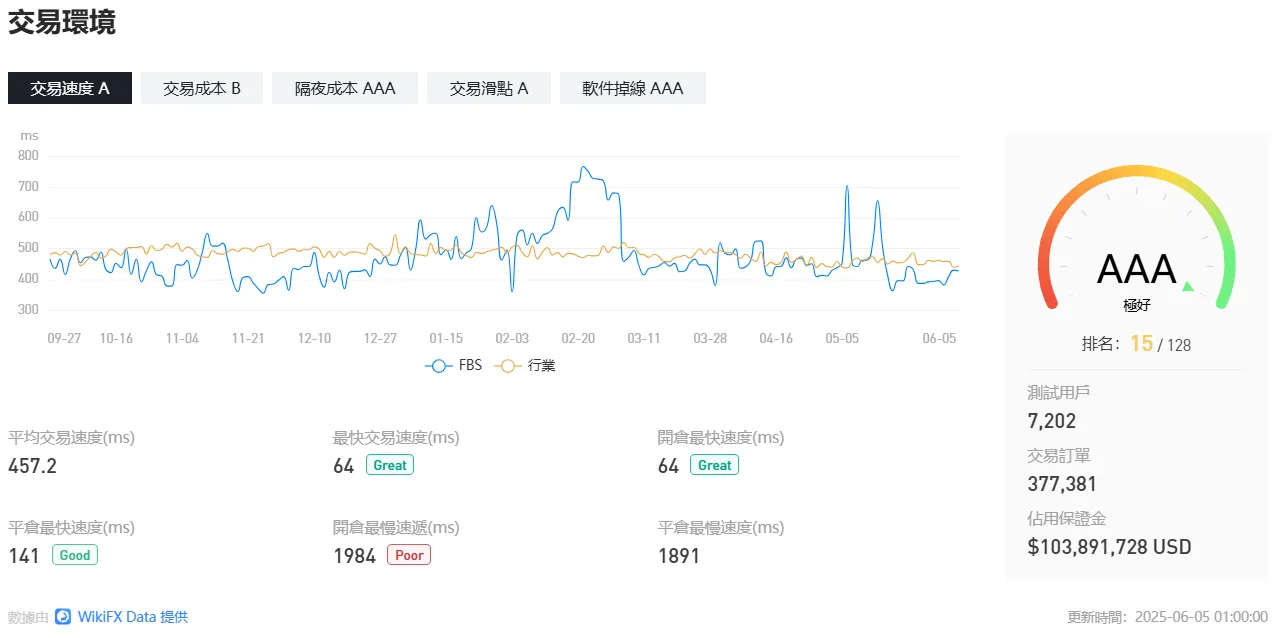Click the 測試用戶 value 7,202
The width and height of the screenshot is (1282, 638).
(1052, 421)
